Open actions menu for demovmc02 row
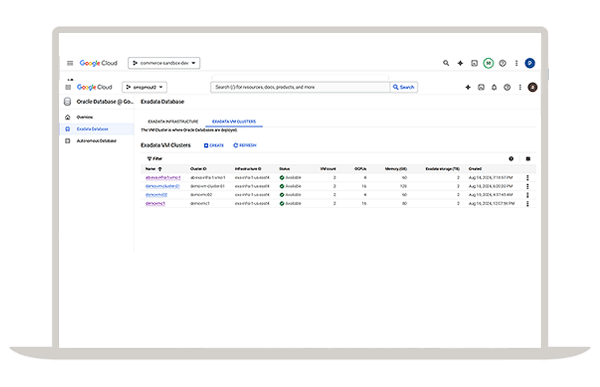Screen dimensions: 600x387 click(528, 195)
